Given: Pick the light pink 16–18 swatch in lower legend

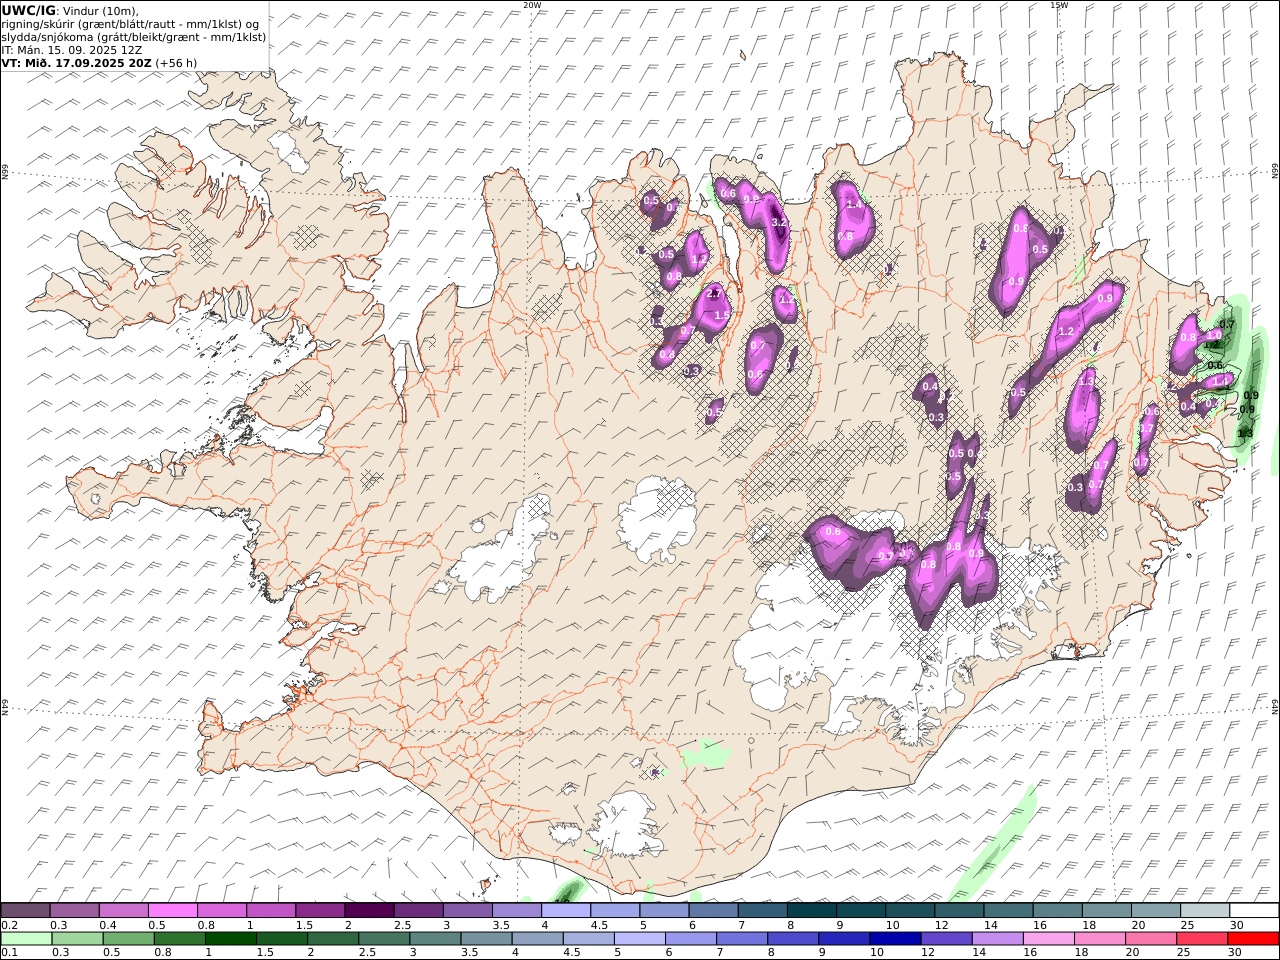Looking at the screenshot, I should pos(1048,938).
